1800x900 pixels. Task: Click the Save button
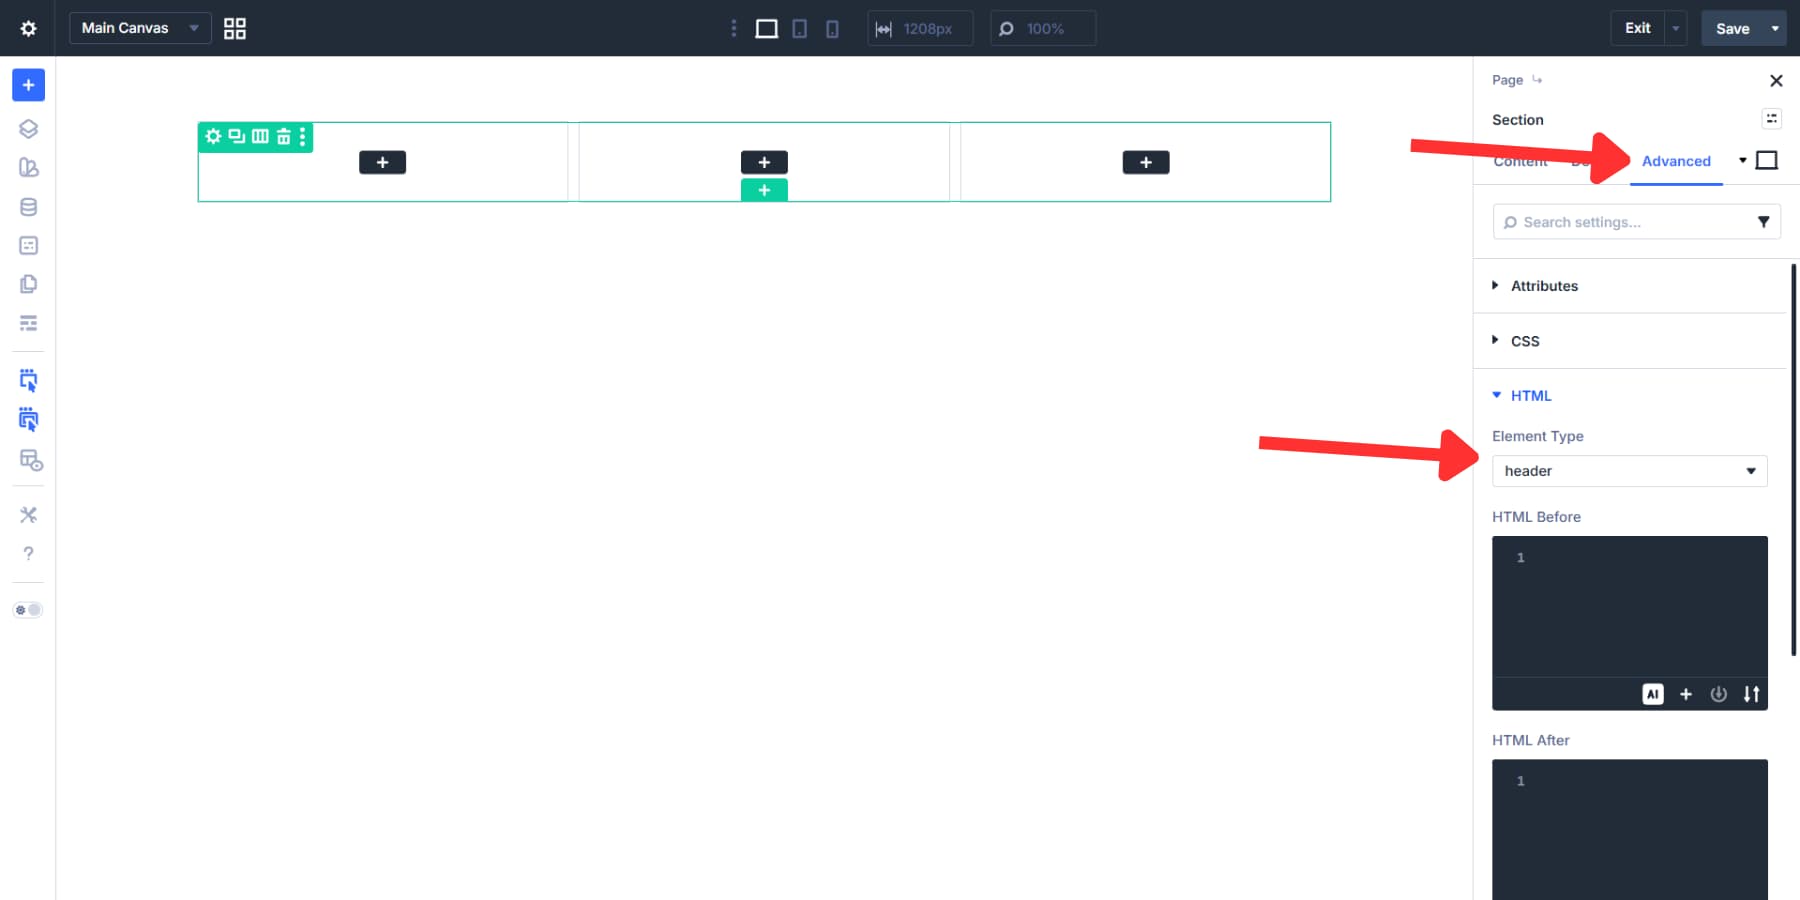point(1733,28)
